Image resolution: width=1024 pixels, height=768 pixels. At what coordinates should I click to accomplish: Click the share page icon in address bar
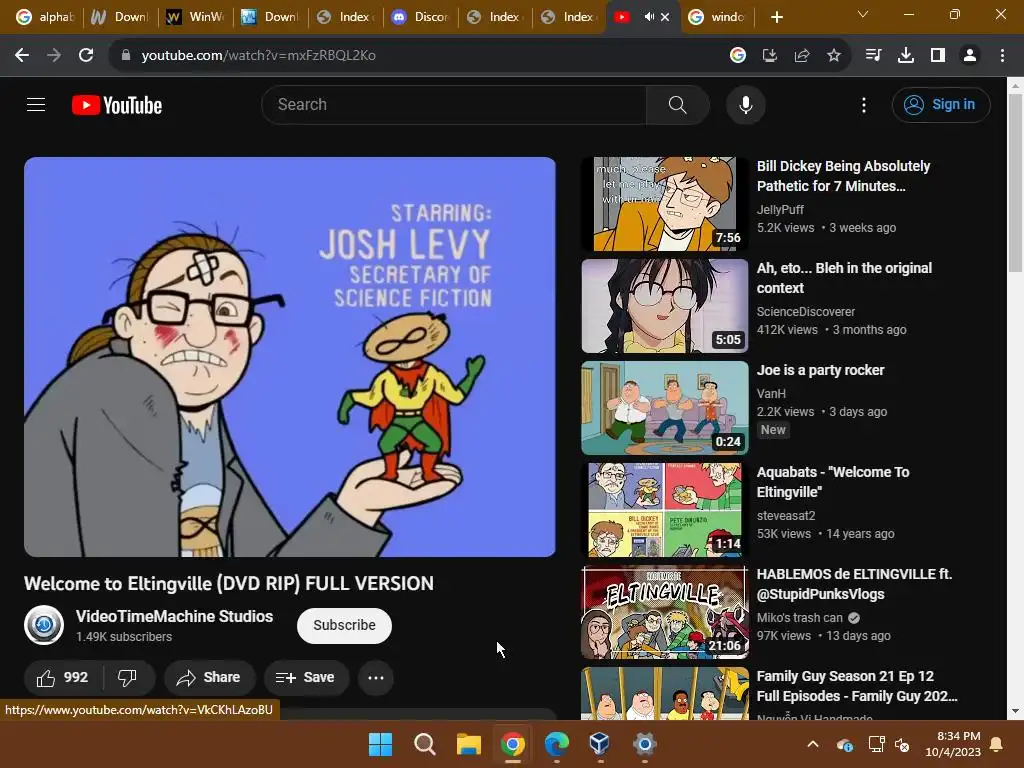[802, 56]
